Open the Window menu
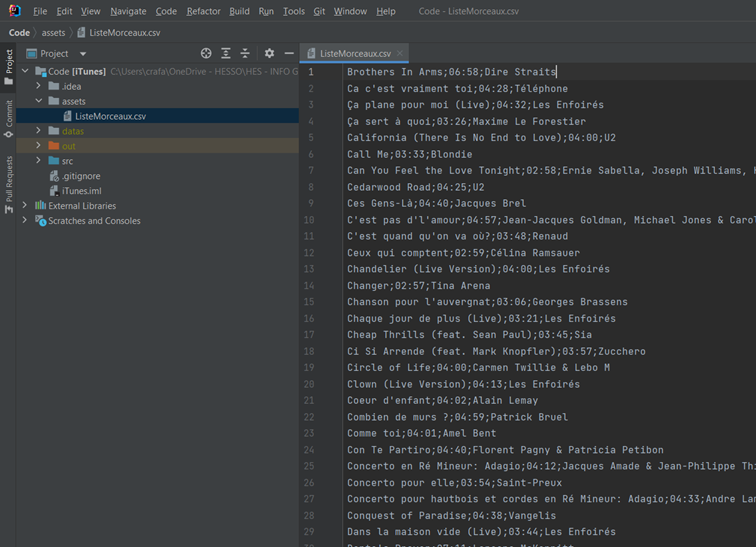This screenshot has height=547, width=756. (x=351, y=11)
